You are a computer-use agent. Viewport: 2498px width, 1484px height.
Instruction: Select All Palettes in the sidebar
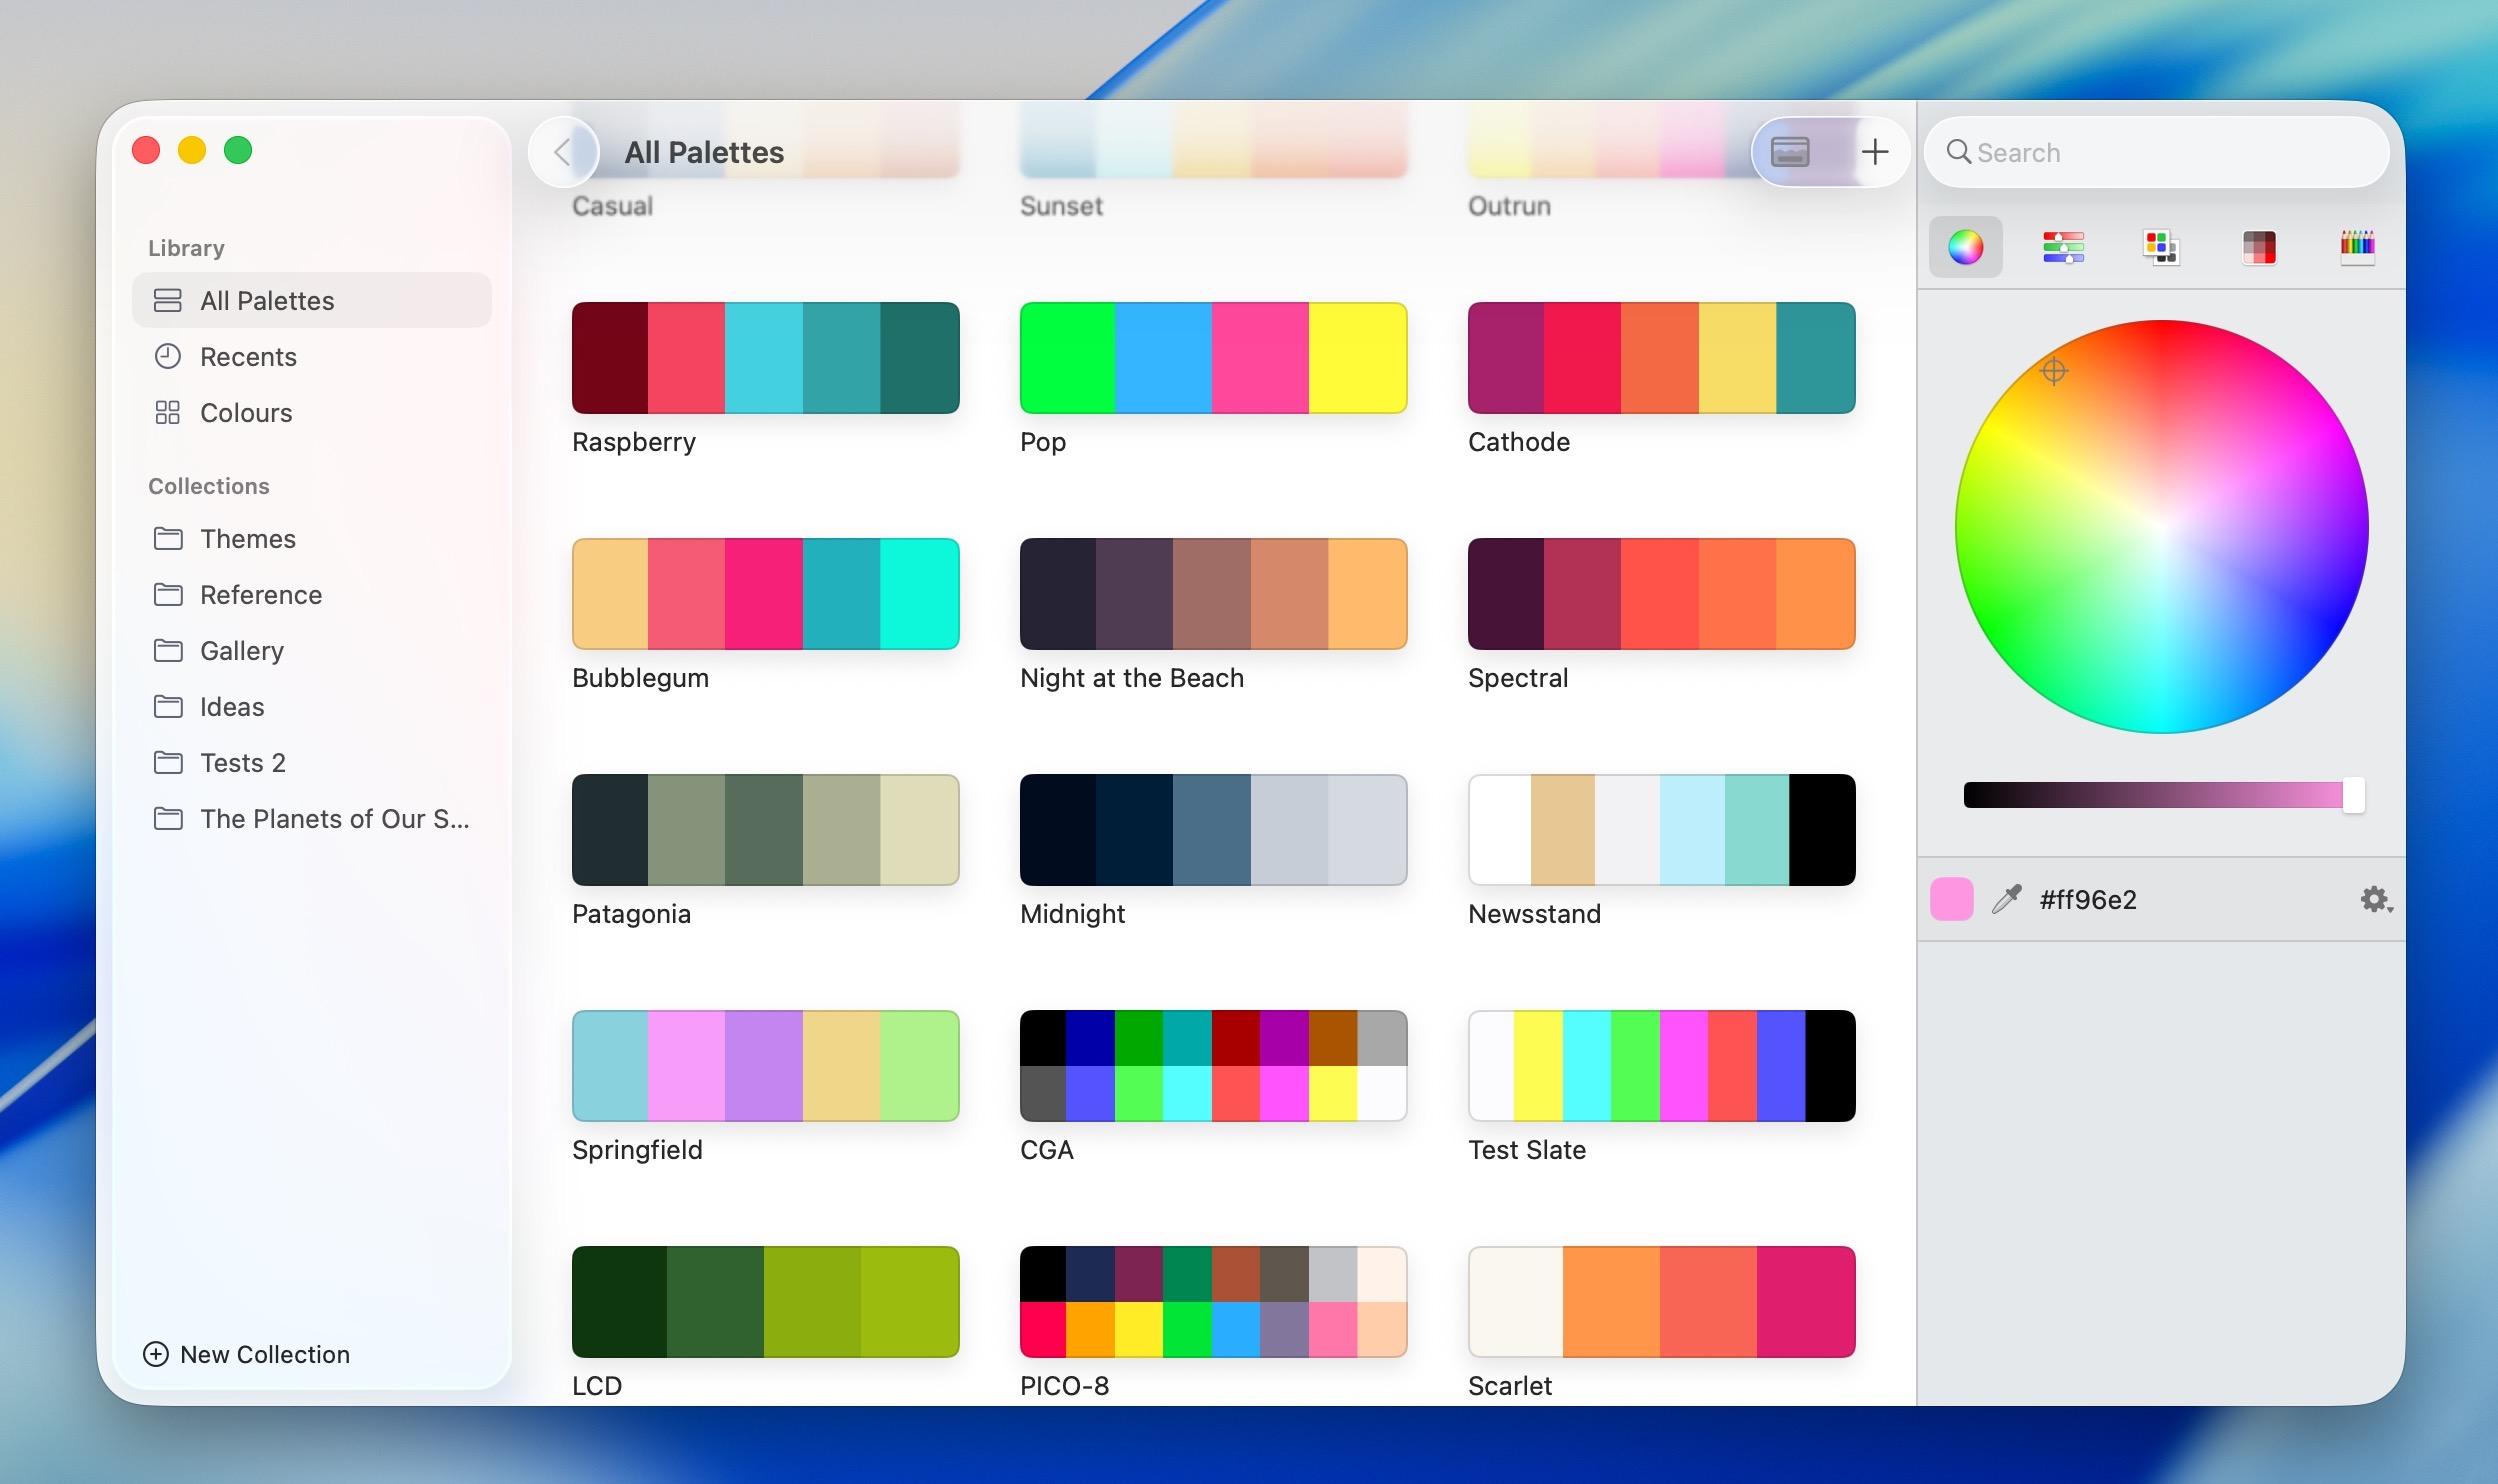311,300
